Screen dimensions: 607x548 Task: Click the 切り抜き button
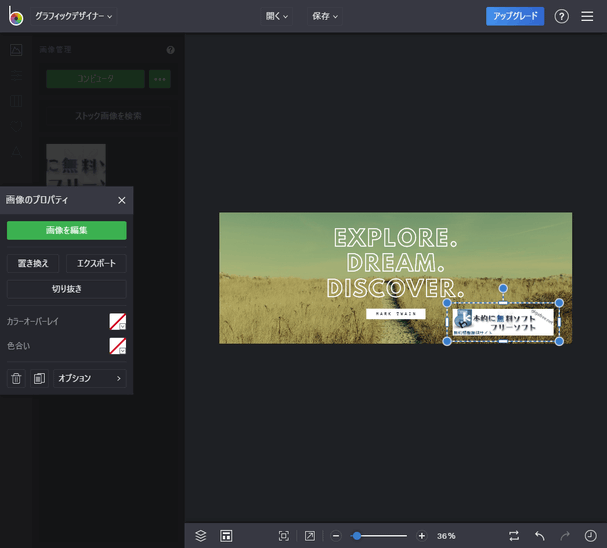67,289
